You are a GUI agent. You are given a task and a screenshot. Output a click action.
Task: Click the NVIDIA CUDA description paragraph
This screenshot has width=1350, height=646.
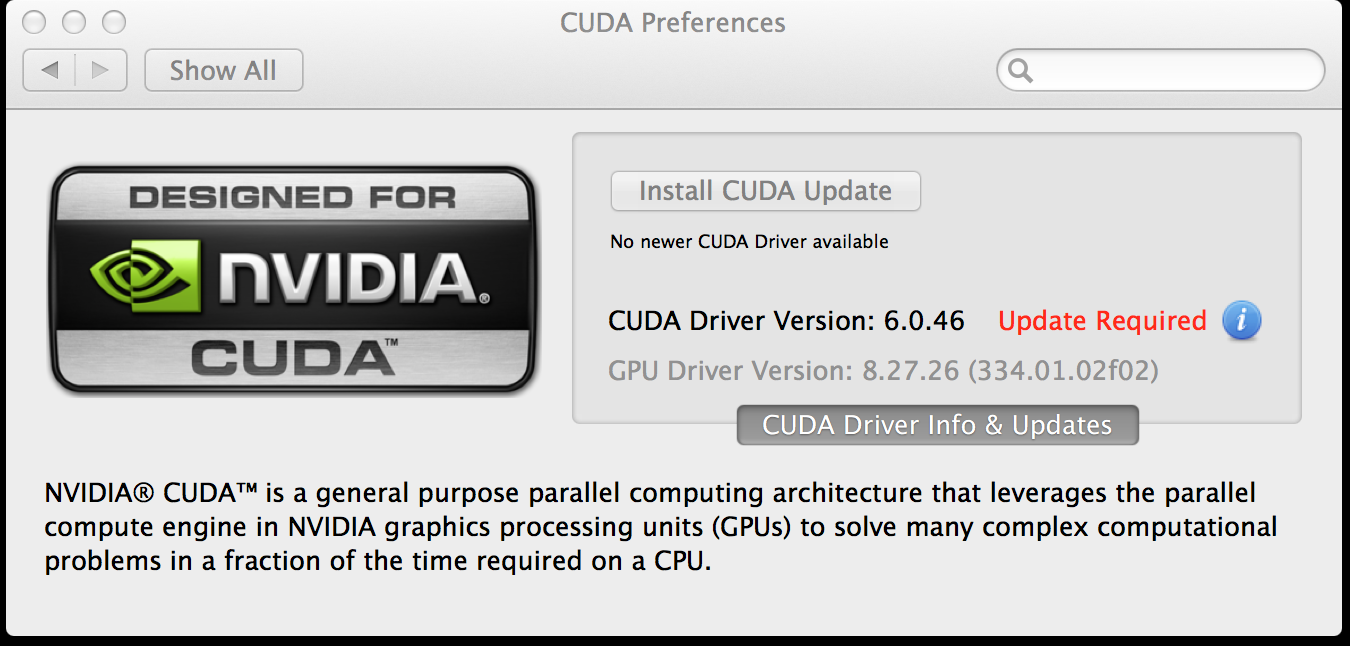pyautogui.click(x=661, y=527)
